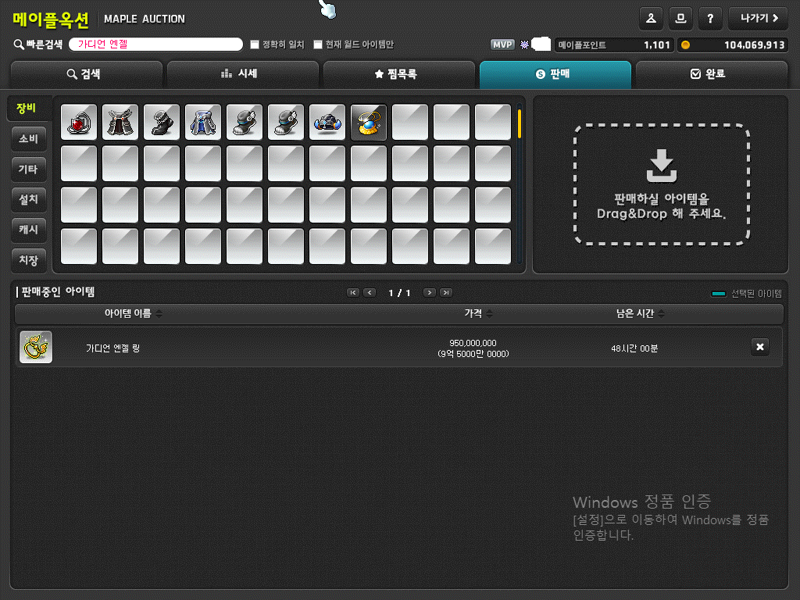Select the red gem ring item

[79, 122]
